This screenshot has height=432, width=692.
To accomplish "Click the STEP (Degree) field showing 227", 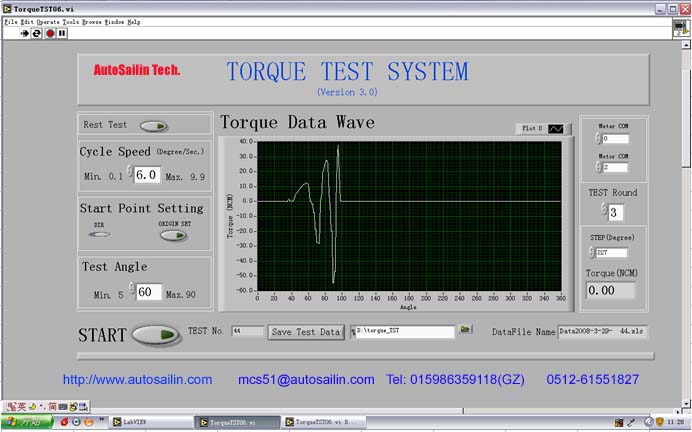I will [611, 252].
